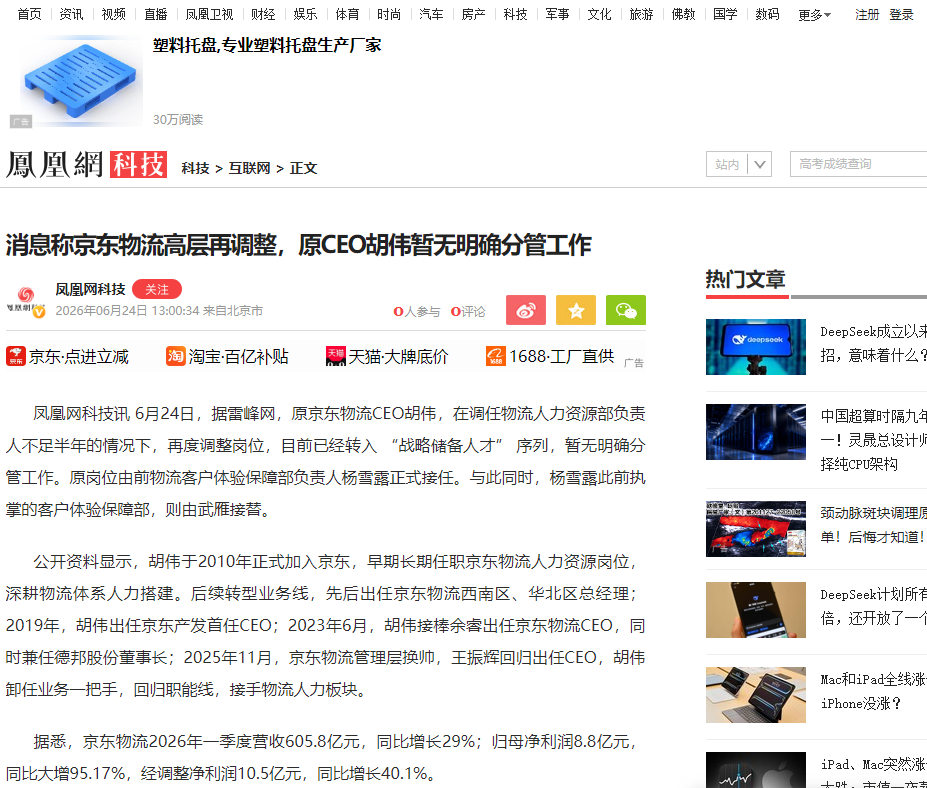Open 视频 in top navigation
Image resolution: width=927 pixels, height=788 pixels.
[114, 14]
